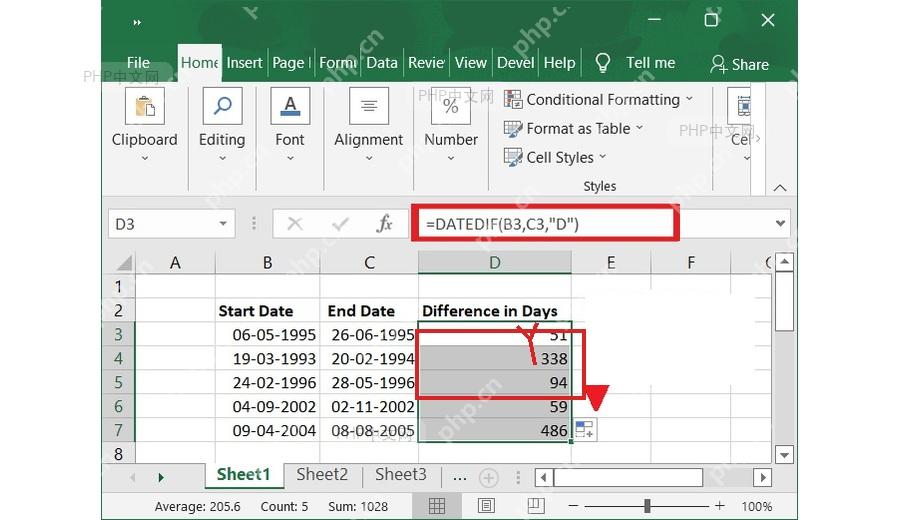Expand the Font group dropdown
This screenshot has width=900, height=520.
point(290,158)
